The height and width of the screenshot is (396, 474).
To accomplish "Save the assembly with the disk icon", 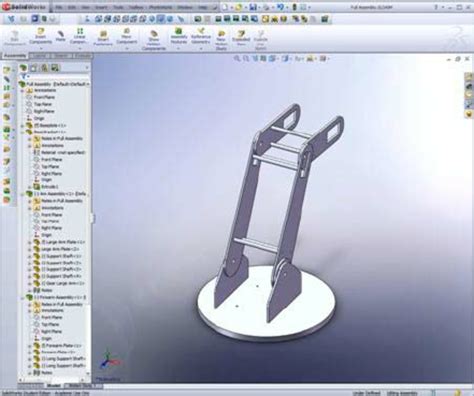I will pyautogui.click(x=253, y=7).
